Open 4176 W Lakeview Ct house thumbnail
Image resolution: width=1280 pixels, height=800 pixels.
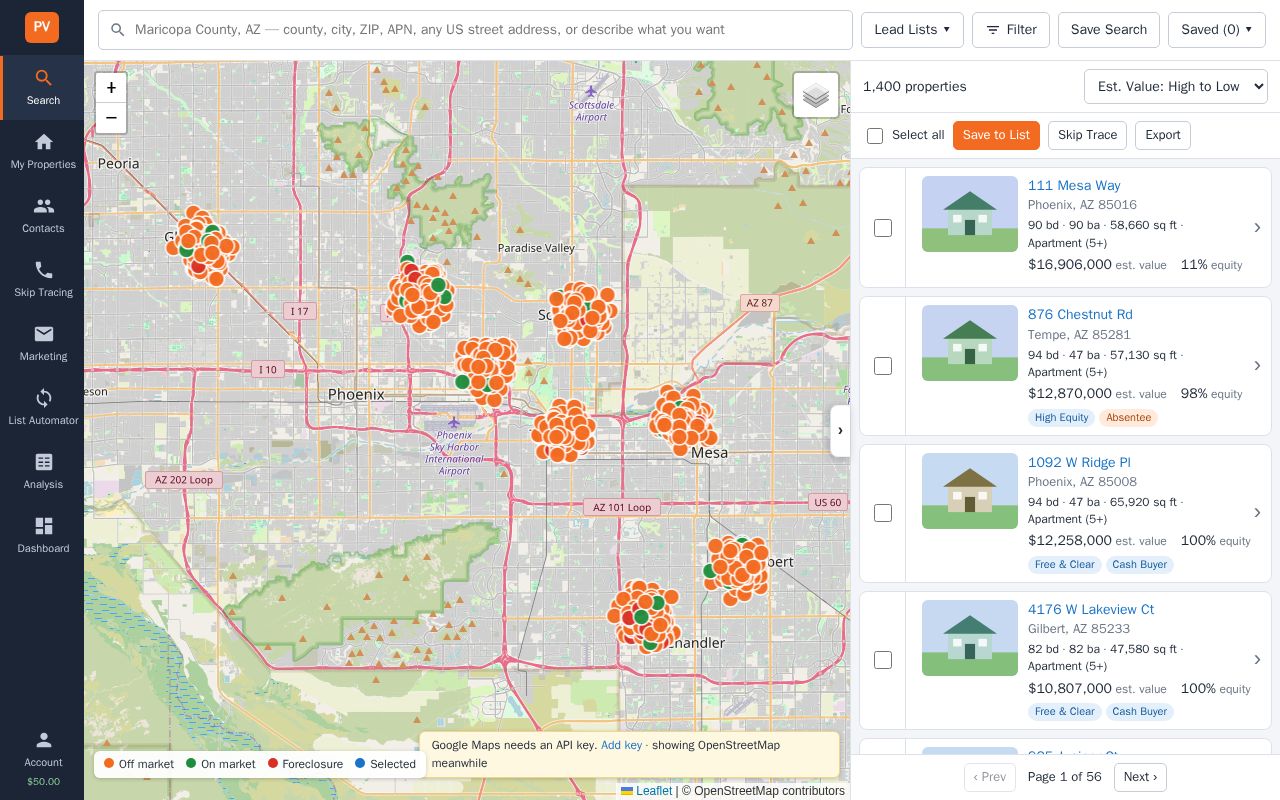970,638
